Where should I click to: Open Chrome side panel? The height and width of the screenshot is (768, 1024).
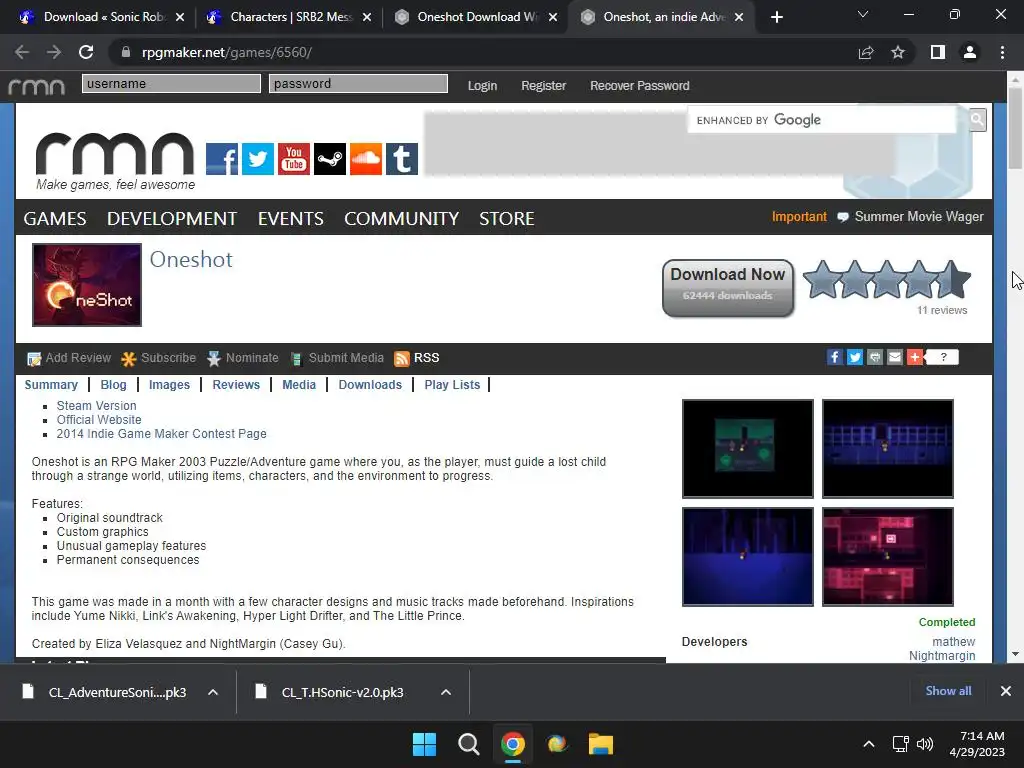938,52
